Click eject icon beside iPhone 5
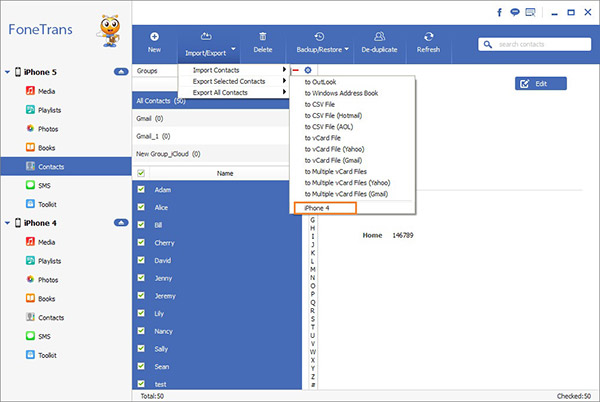This screenshot has height=402, width=600. pyautogui.click(x=121, y=72)
